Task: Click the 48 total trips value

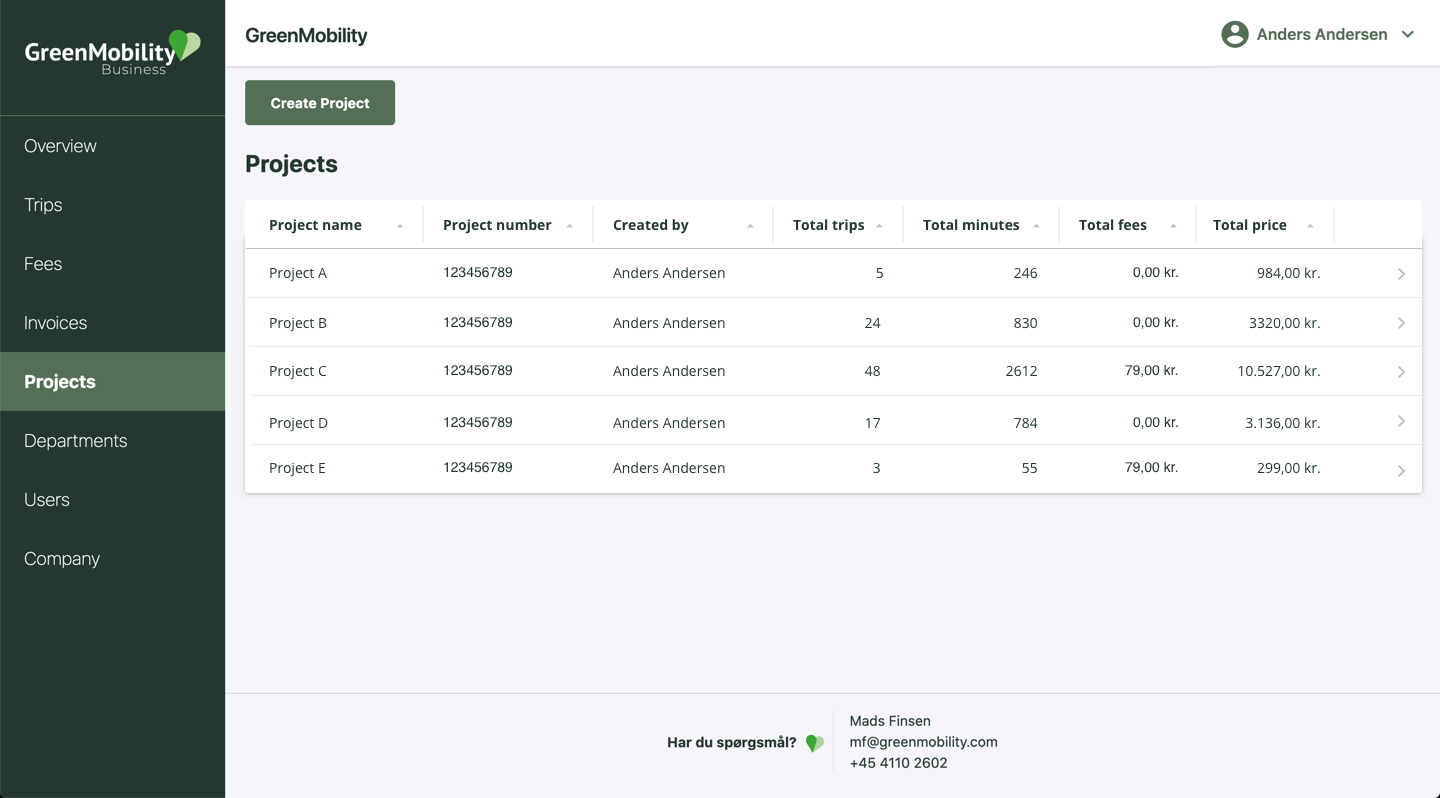Action: tap(872, 371)
